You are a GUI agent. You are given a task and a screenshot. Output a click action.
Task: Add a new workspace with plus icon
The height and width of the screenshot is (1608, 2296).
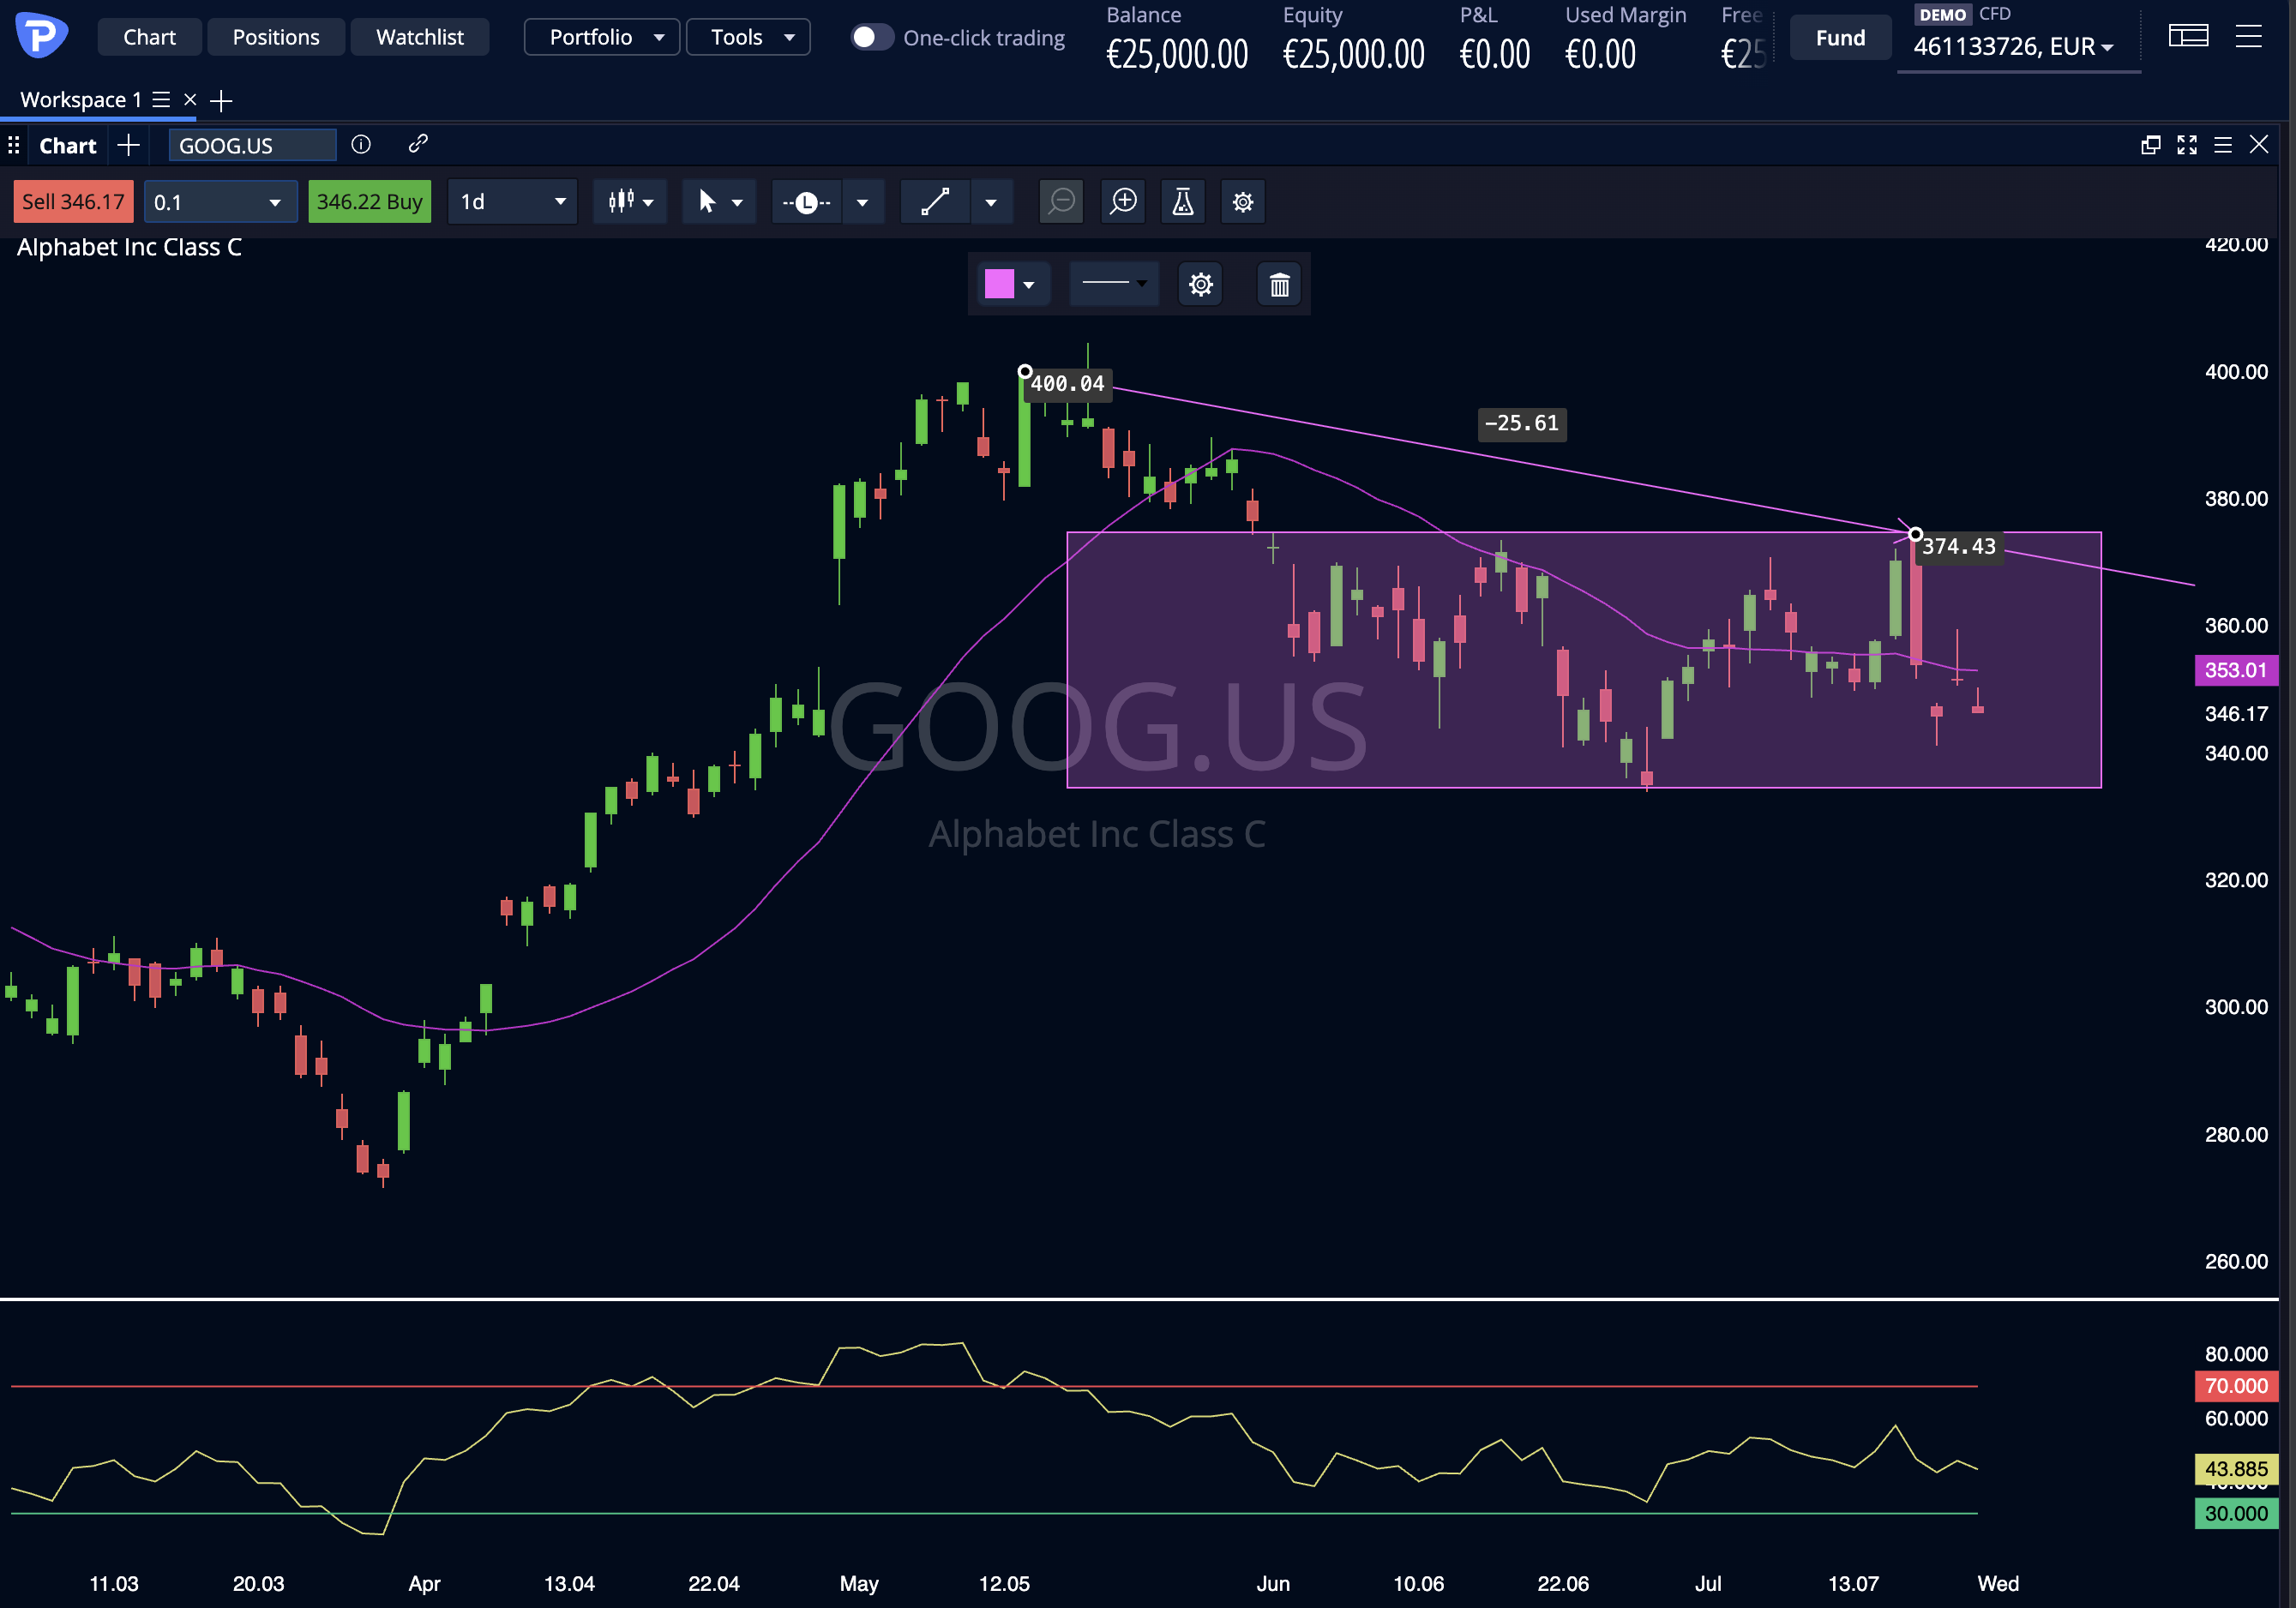click(x=221, y=100)
